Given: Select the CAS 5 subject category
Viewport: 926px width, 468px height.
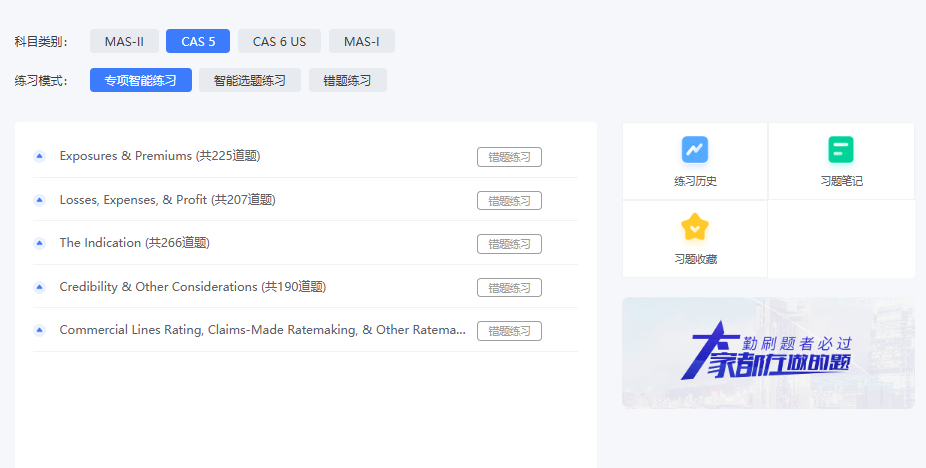Looking at the screenshot, I should pyautogui.click(x=198, y=41).
